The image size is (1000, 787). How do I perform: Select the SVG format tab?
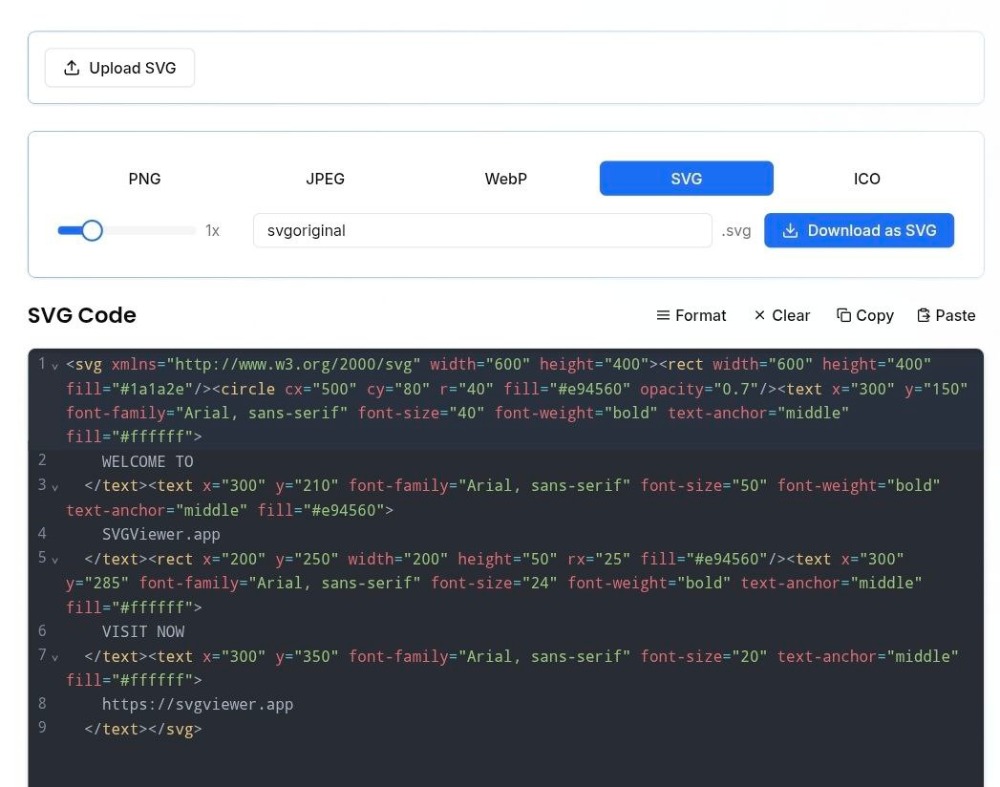(x=686, y=179)
